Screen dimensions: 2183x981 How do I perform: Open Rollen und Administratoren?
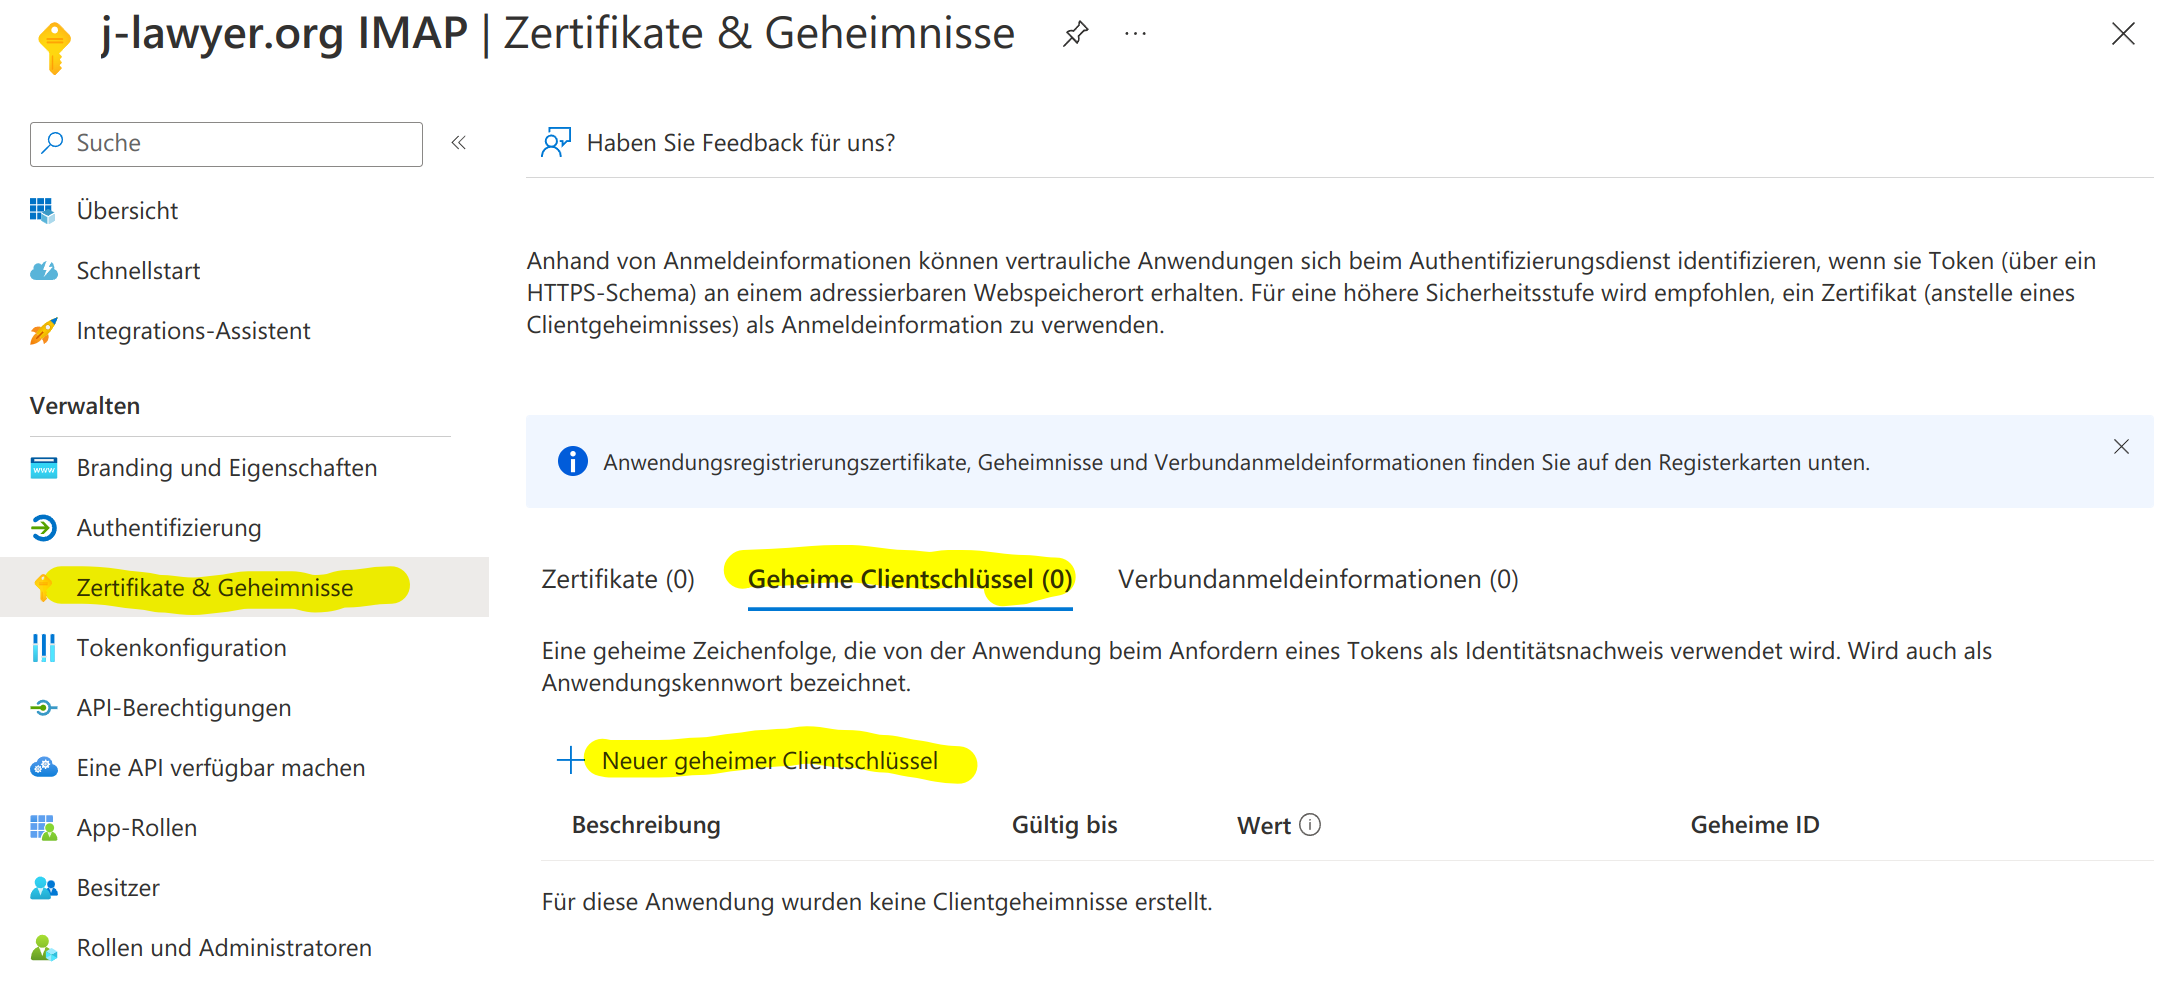pos(223,947)
